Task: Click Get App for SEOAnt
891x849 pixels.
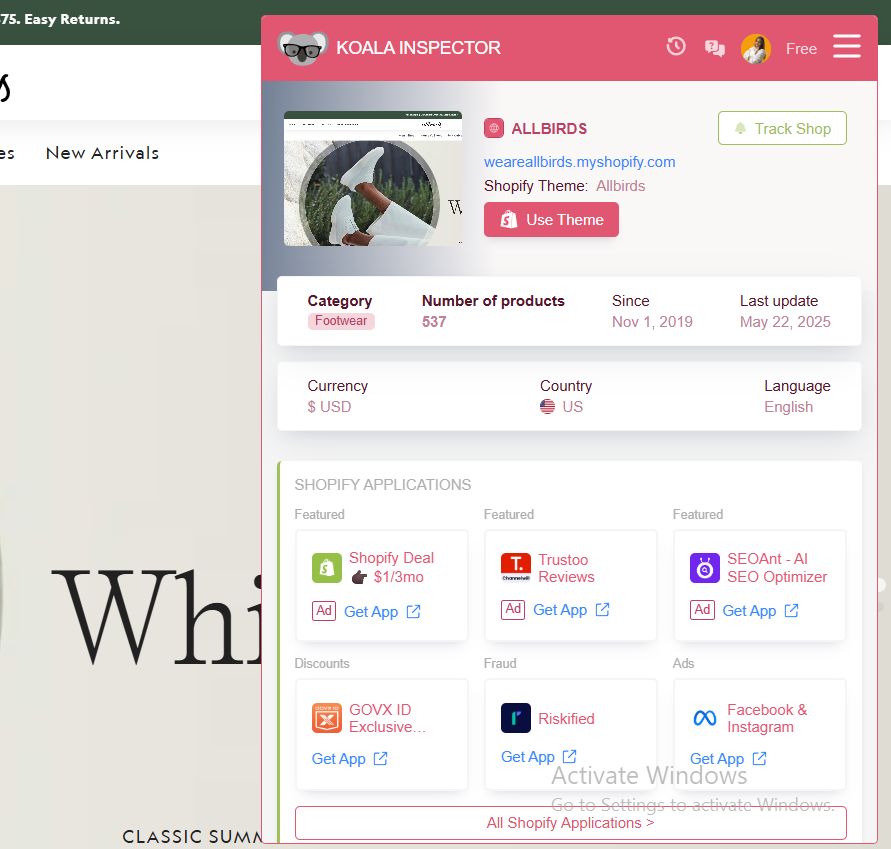Action: (760, 611)
